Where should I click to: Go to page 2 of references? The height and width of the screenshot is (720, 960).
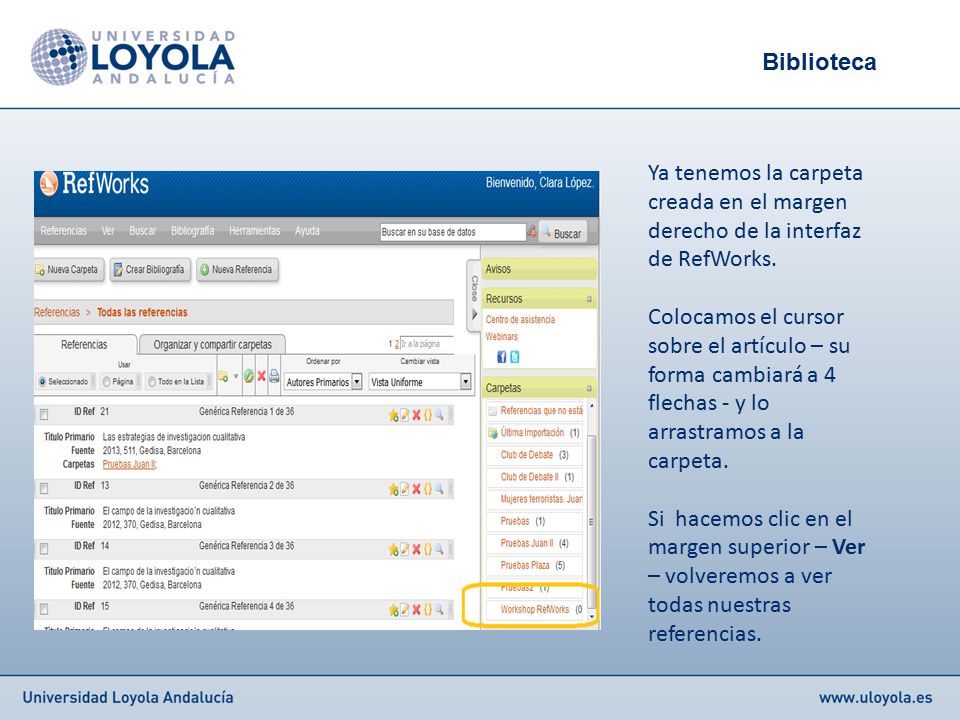click(396, 344)
